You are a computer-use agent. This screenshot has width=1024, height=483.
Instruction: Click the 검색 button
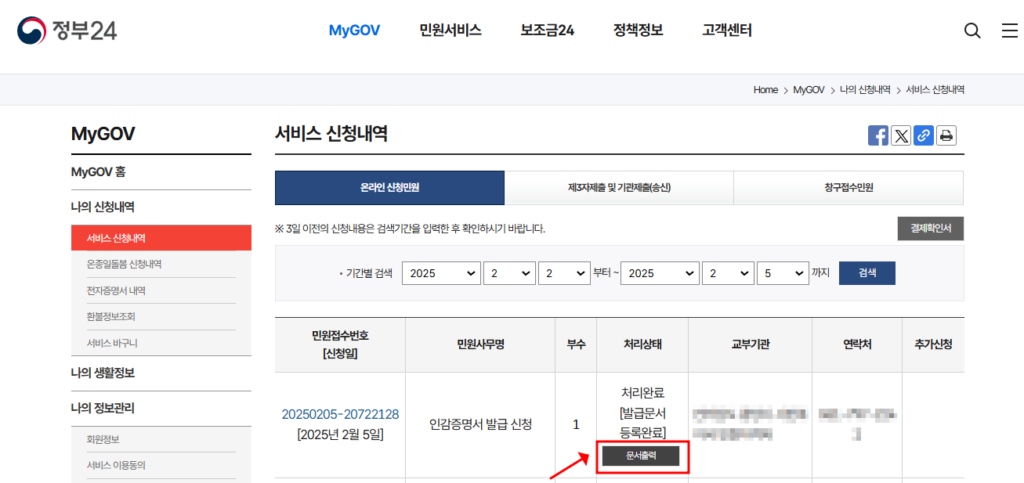(867, 273)
